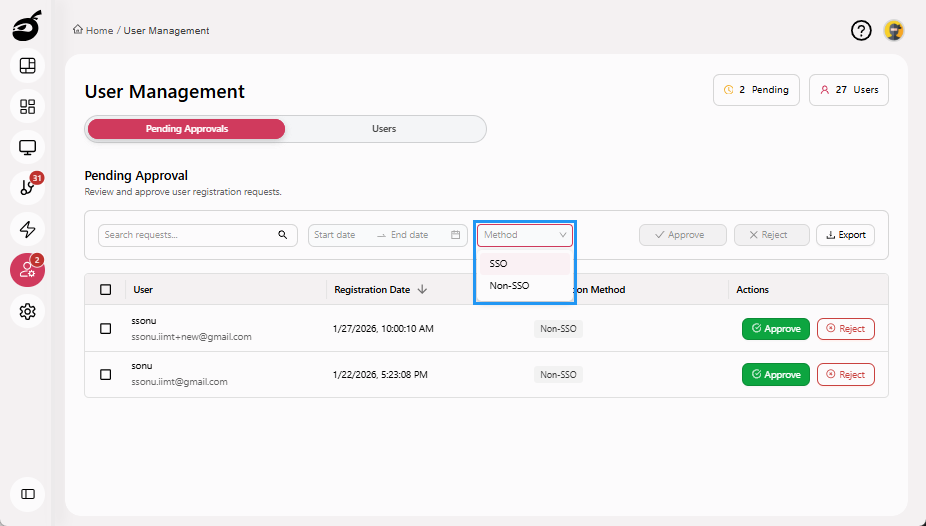Click the 2 Pending counter button

point(757,90)
